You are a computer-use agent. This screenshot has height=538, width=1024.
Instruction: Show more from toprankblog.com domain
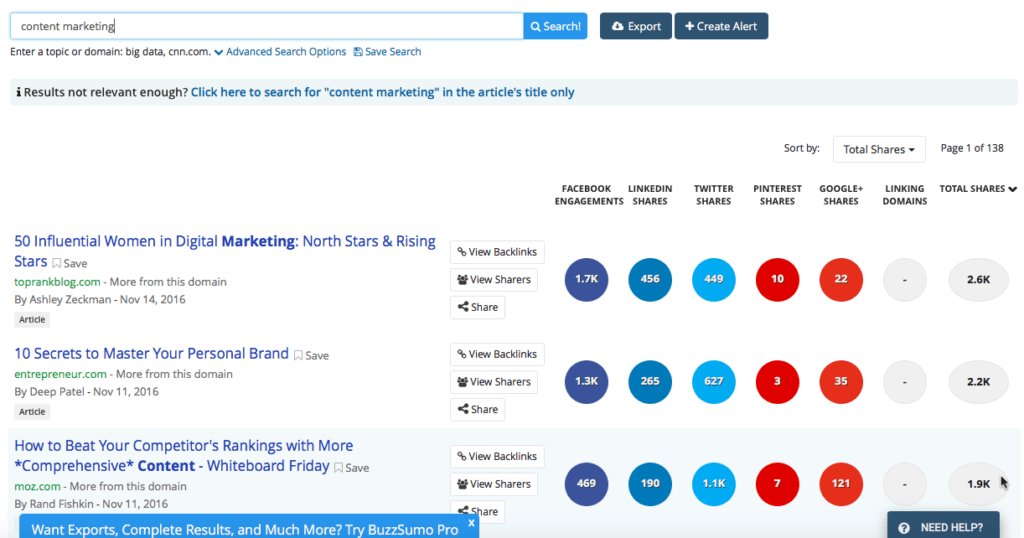tap(168, 282)
